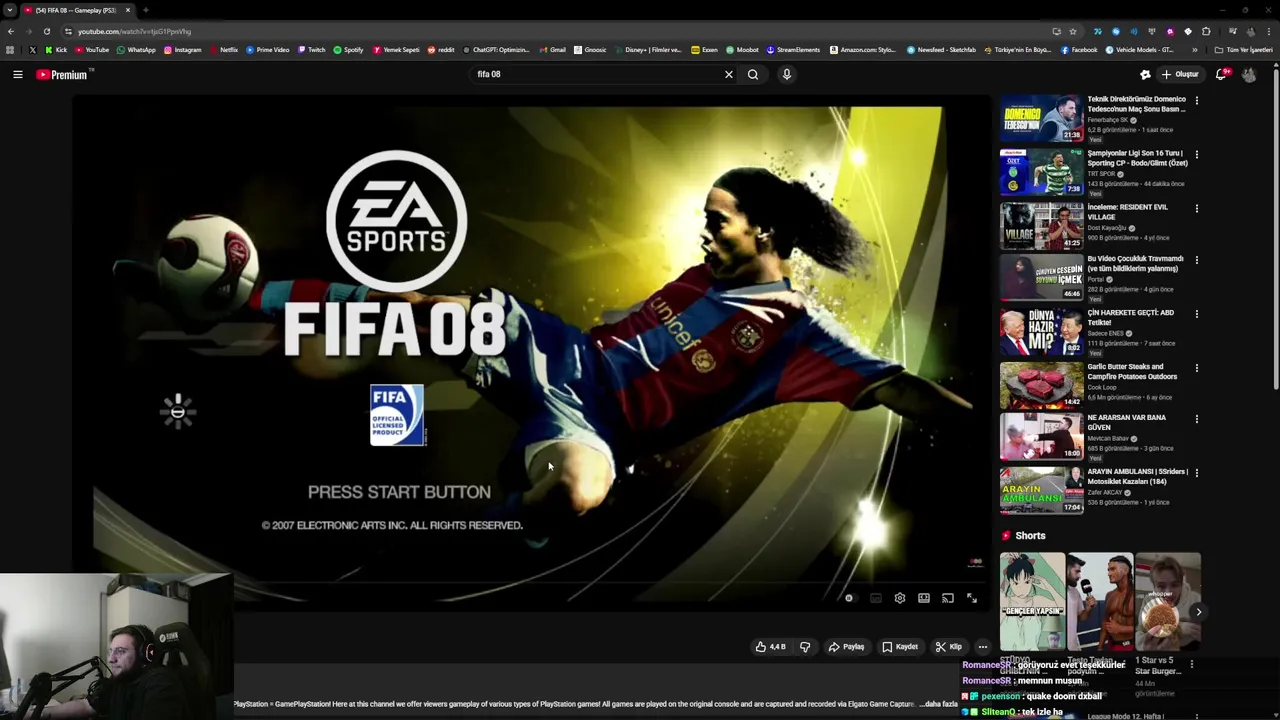
Task: Open the Instagram bookmark
Action: coord(182,49)
